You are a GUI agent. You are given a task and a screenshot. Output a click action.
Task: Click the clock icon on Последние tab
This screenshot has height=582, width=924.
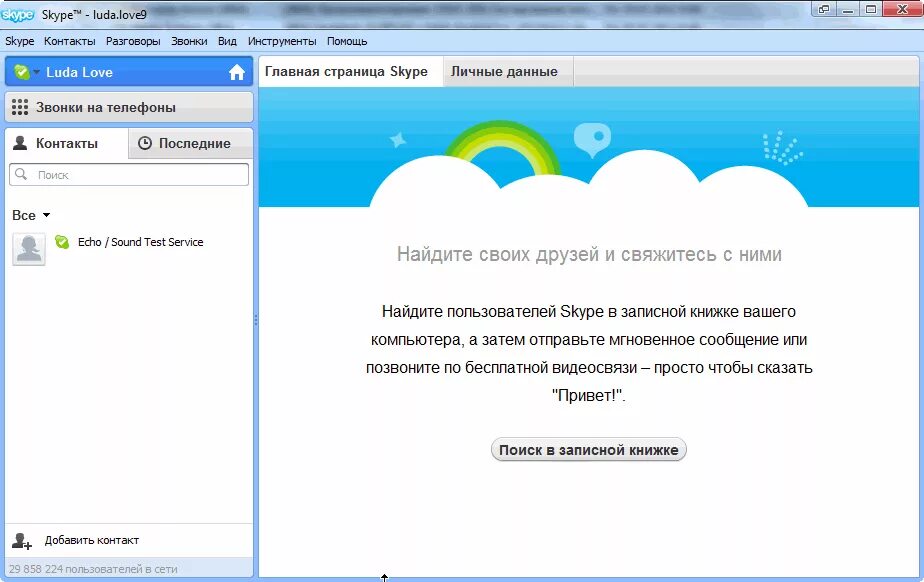pos(144,143)
